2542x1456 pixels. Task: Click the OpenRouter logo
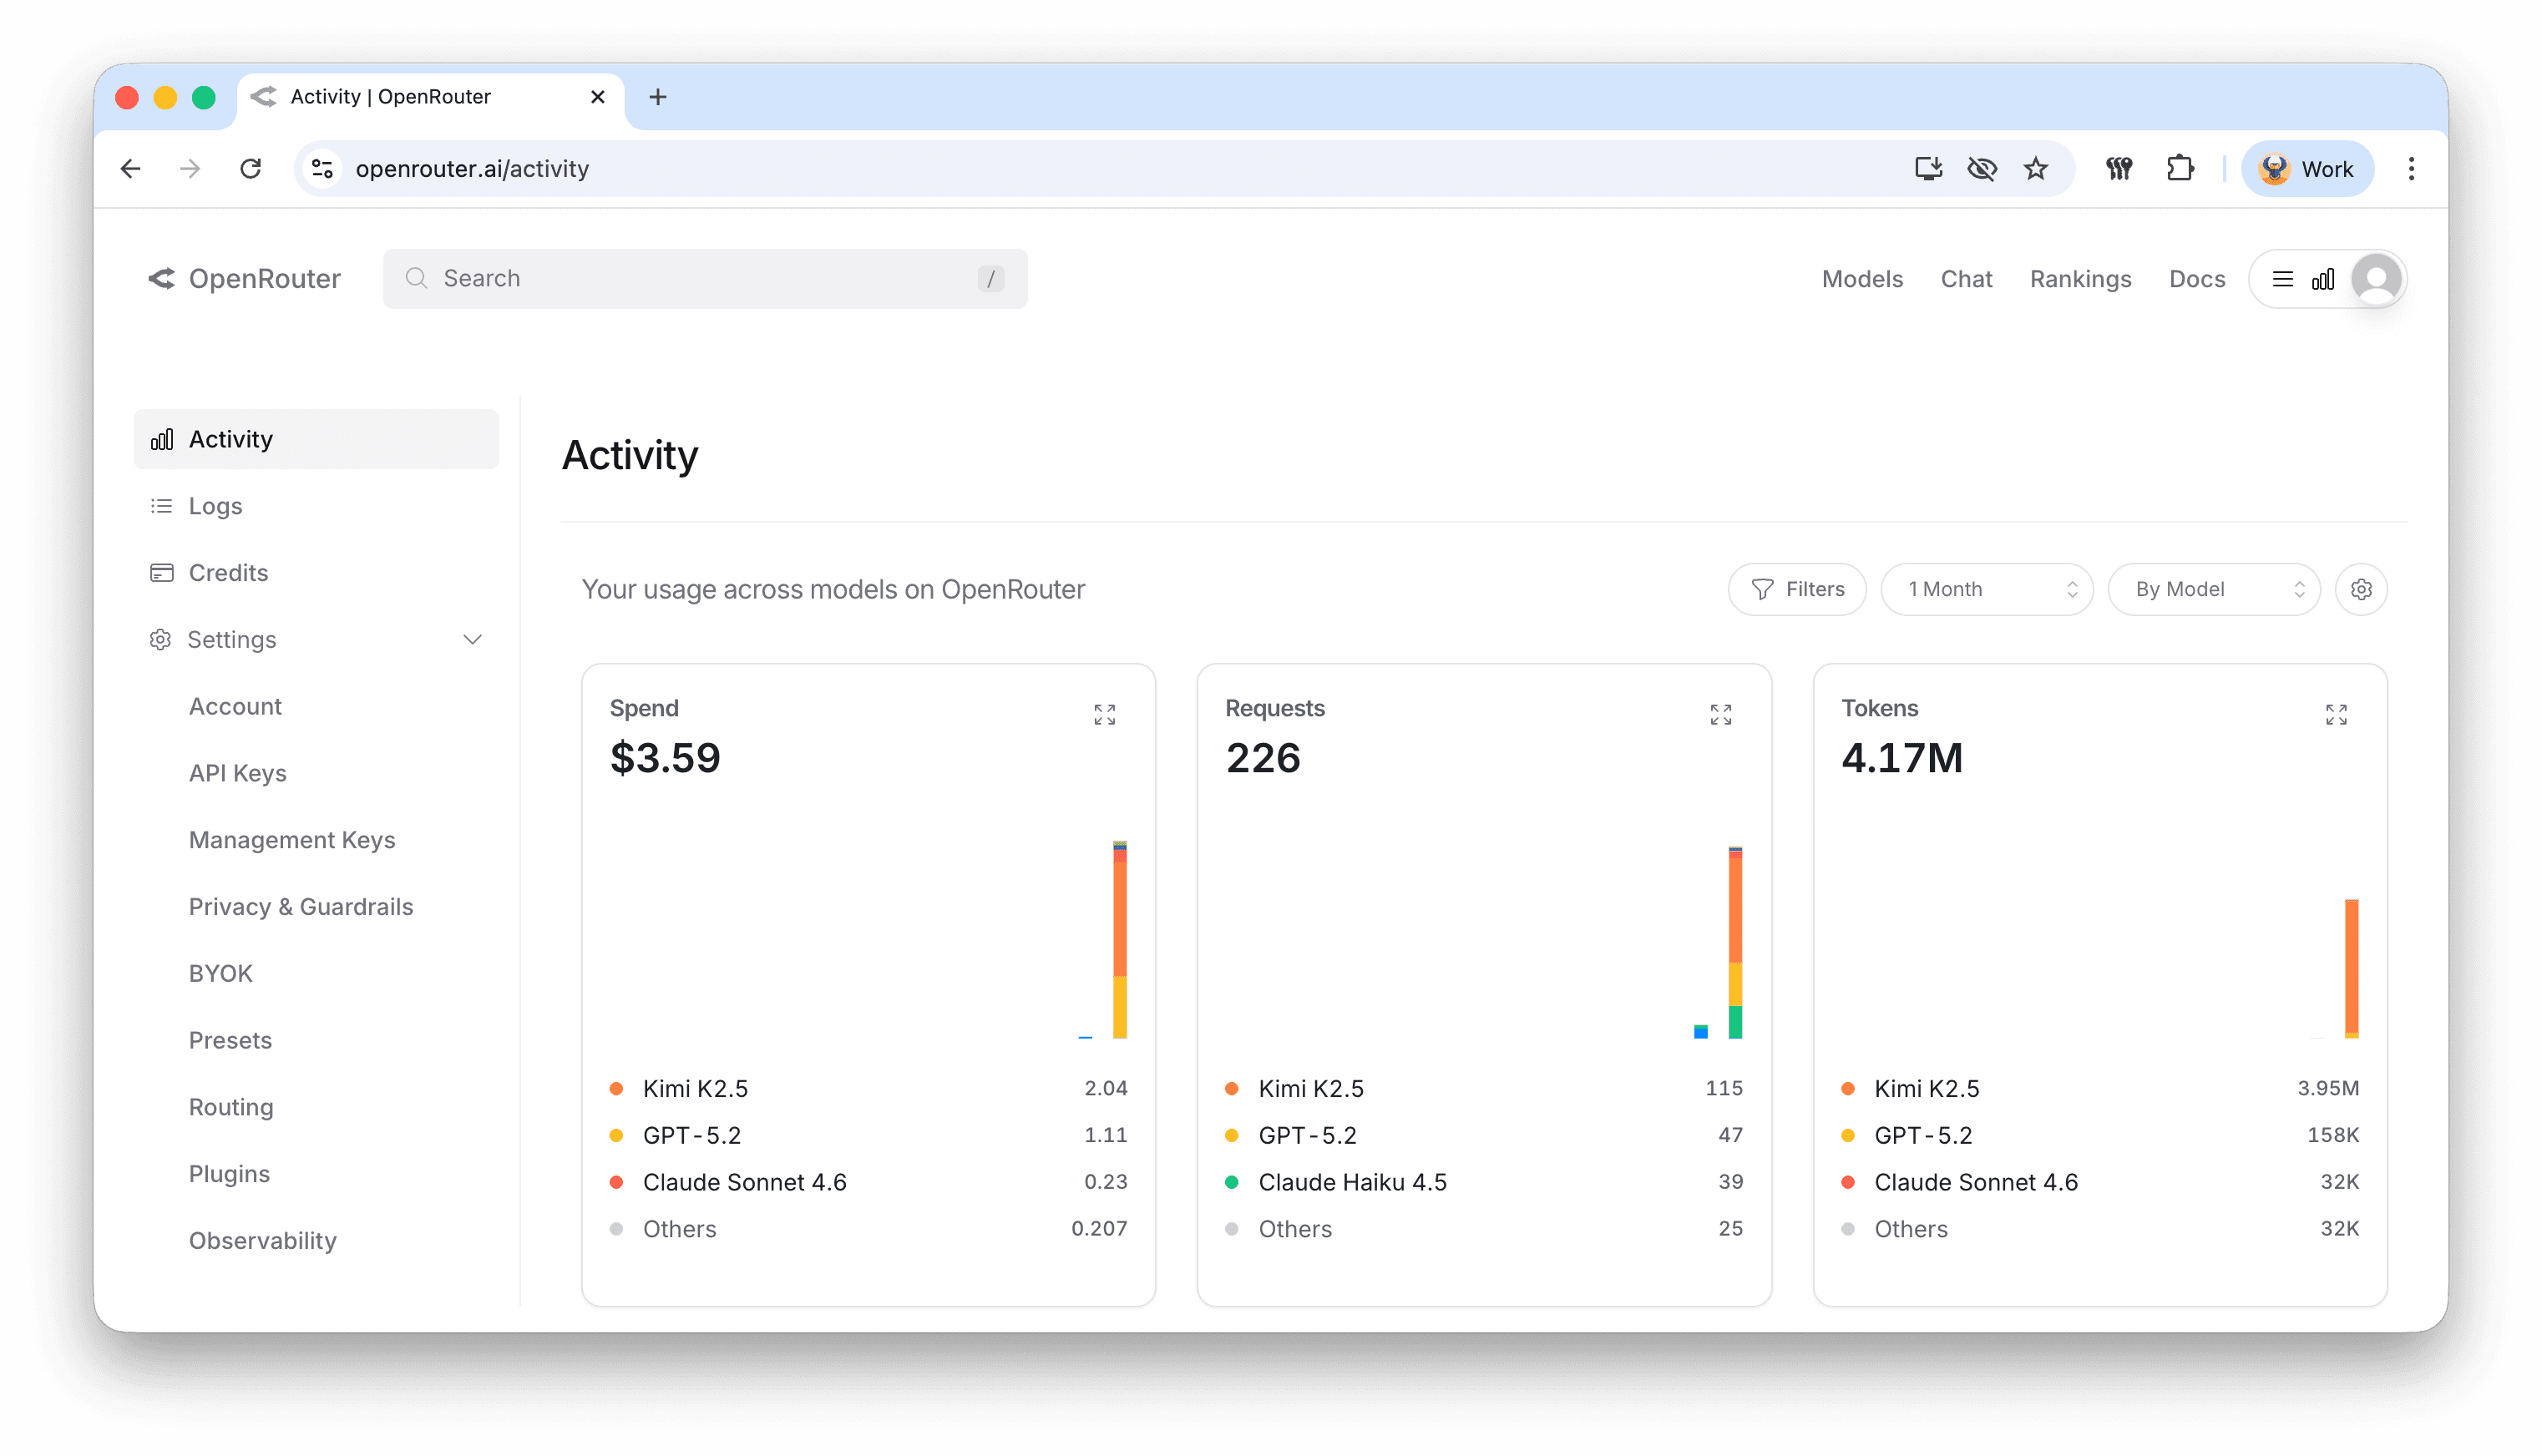point(243,278)
